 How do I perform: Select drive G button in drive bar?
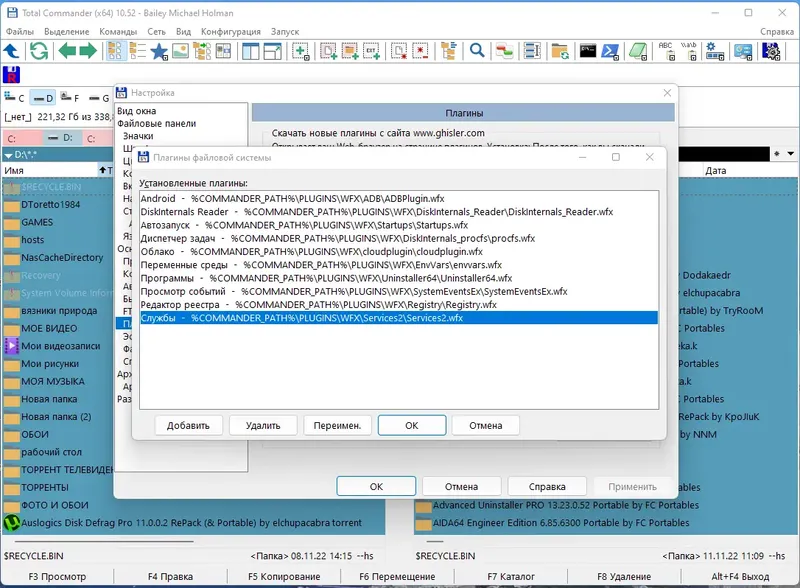(99, 97)
